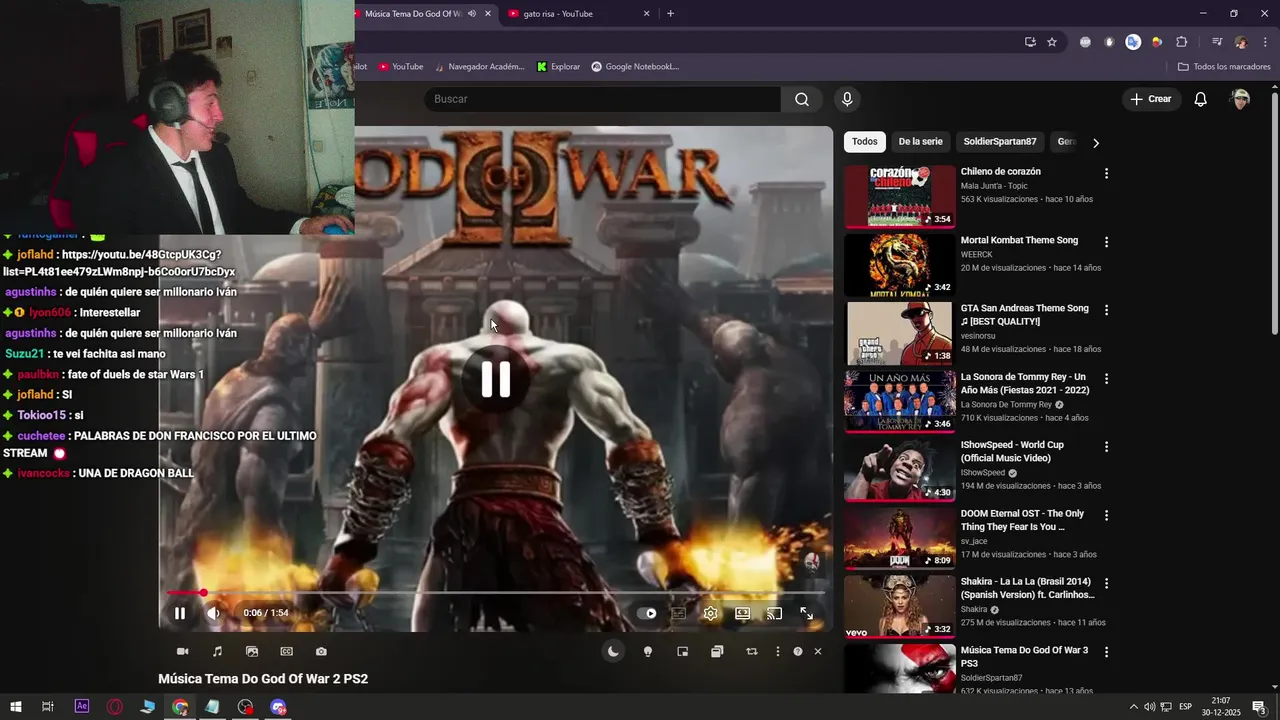The image size is (1280, 720).
Task: Bookmark this page with star icon
Action: tap(1052, 42)
